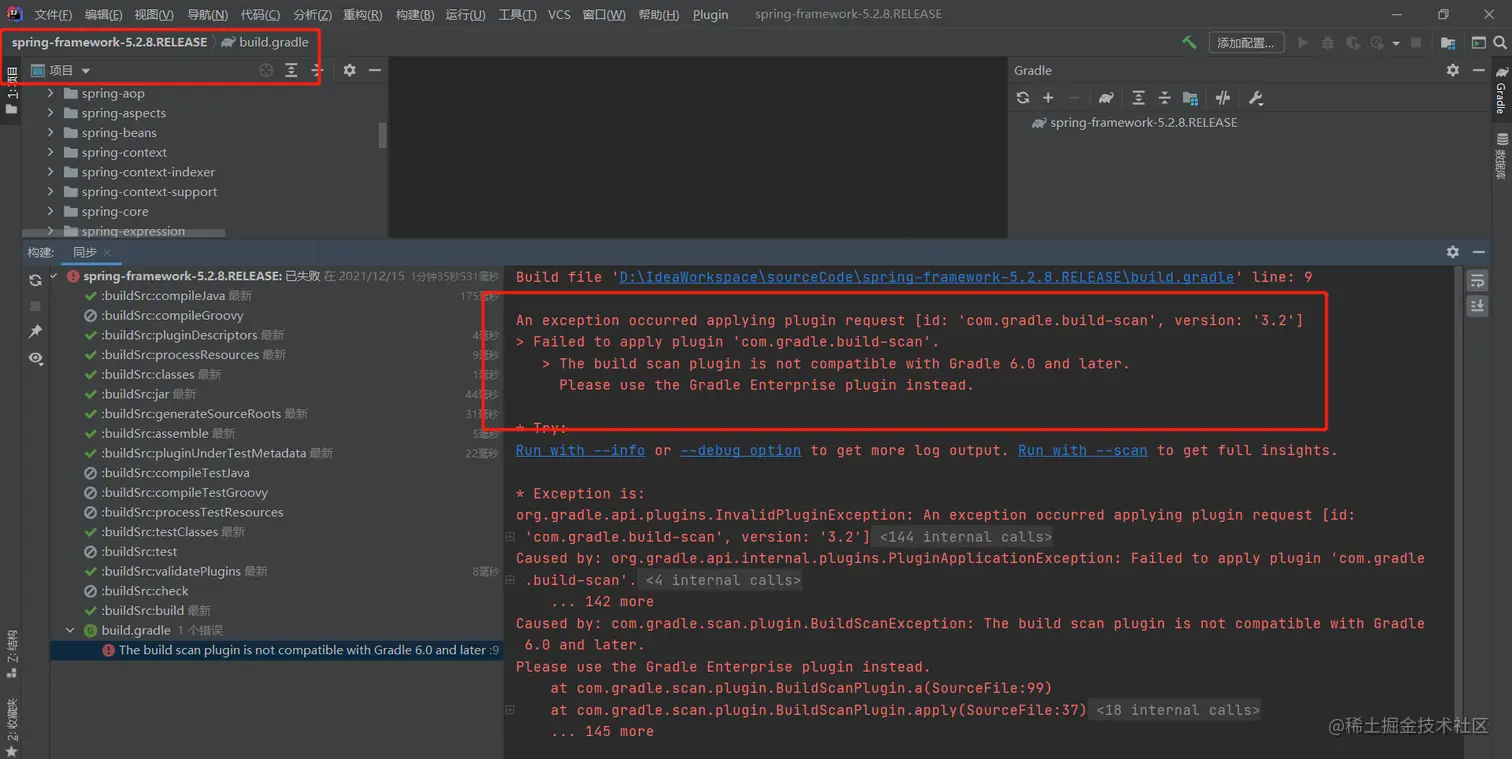Toggle the 1:项目 tool window side tab
1512x759 pixels.
[12, 91]
